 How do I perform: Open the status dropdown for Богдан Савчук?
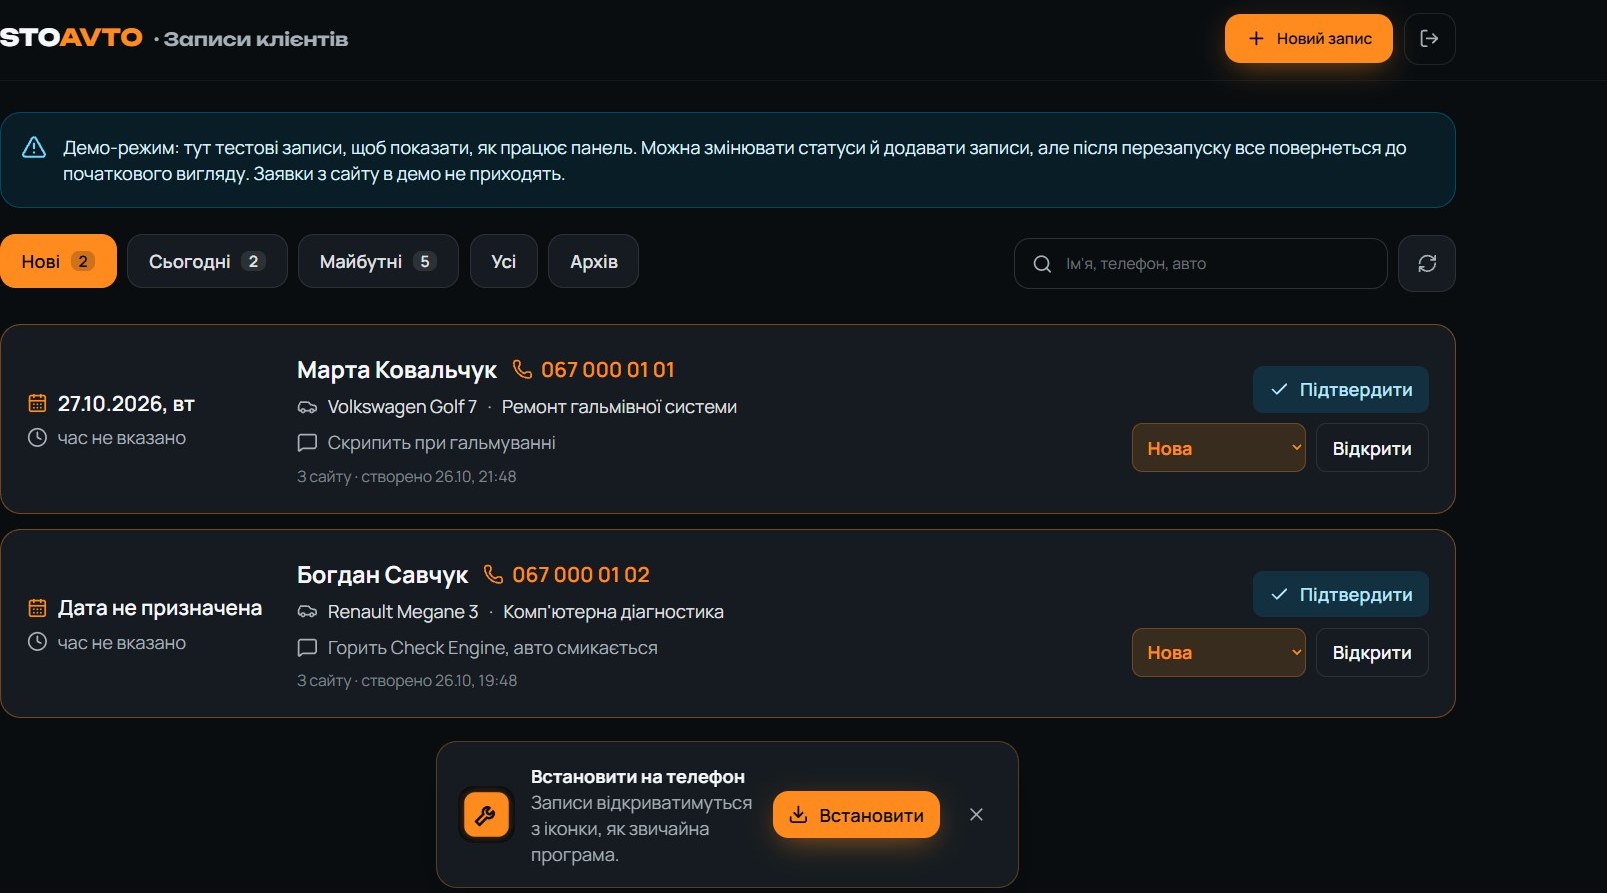click(x=1218, y=653)
